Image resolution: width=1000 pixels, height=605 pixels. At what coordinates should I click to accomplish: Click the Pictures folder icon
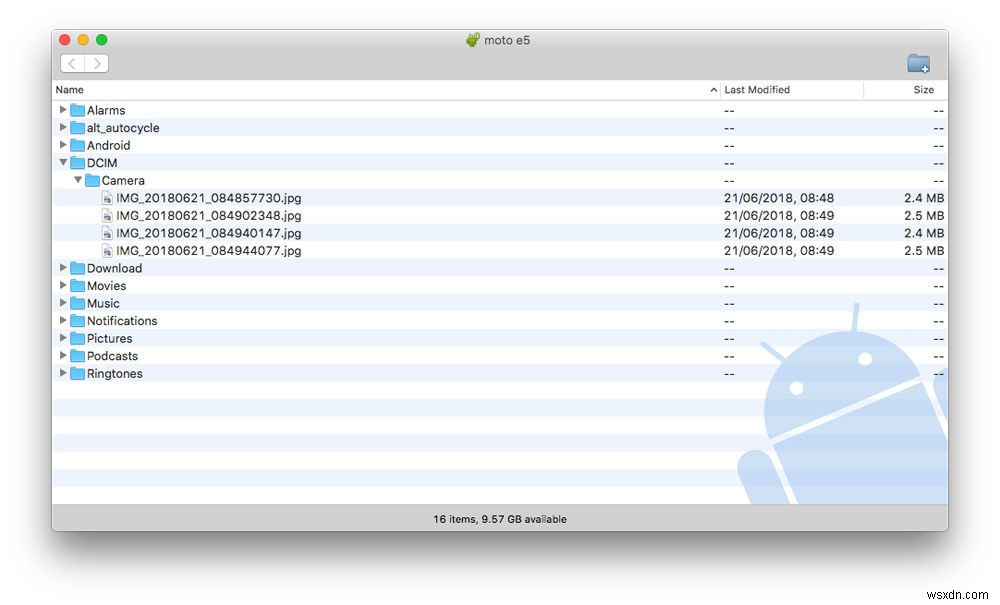pos(78,338)
